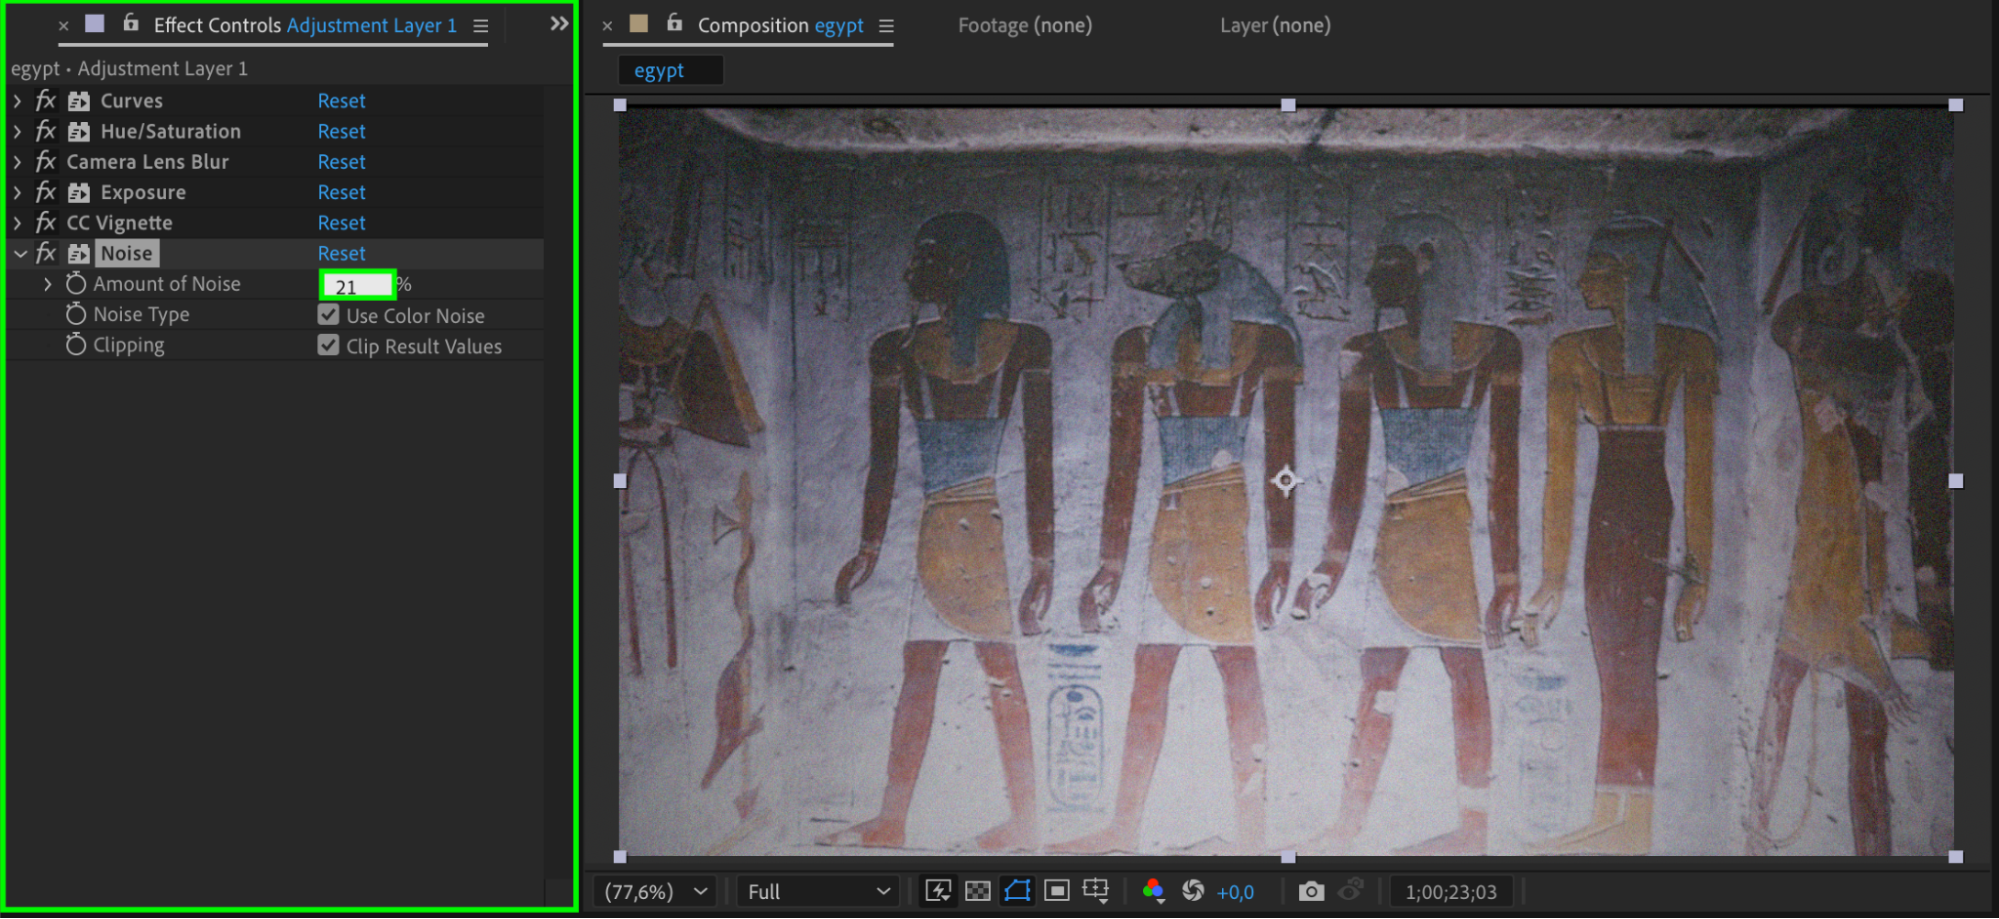Toggle the transparency grid icon

(978, 891)
